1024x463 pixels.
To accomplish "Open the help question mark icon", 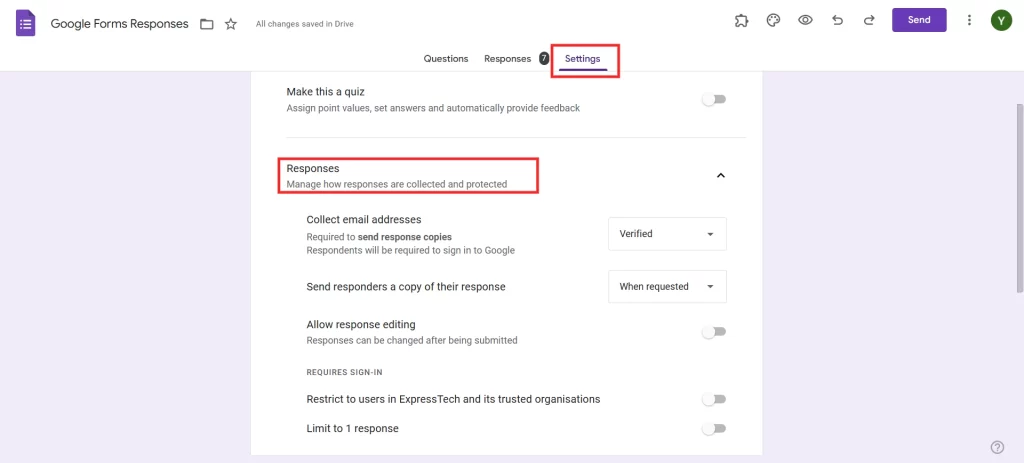I will point(996,447).
